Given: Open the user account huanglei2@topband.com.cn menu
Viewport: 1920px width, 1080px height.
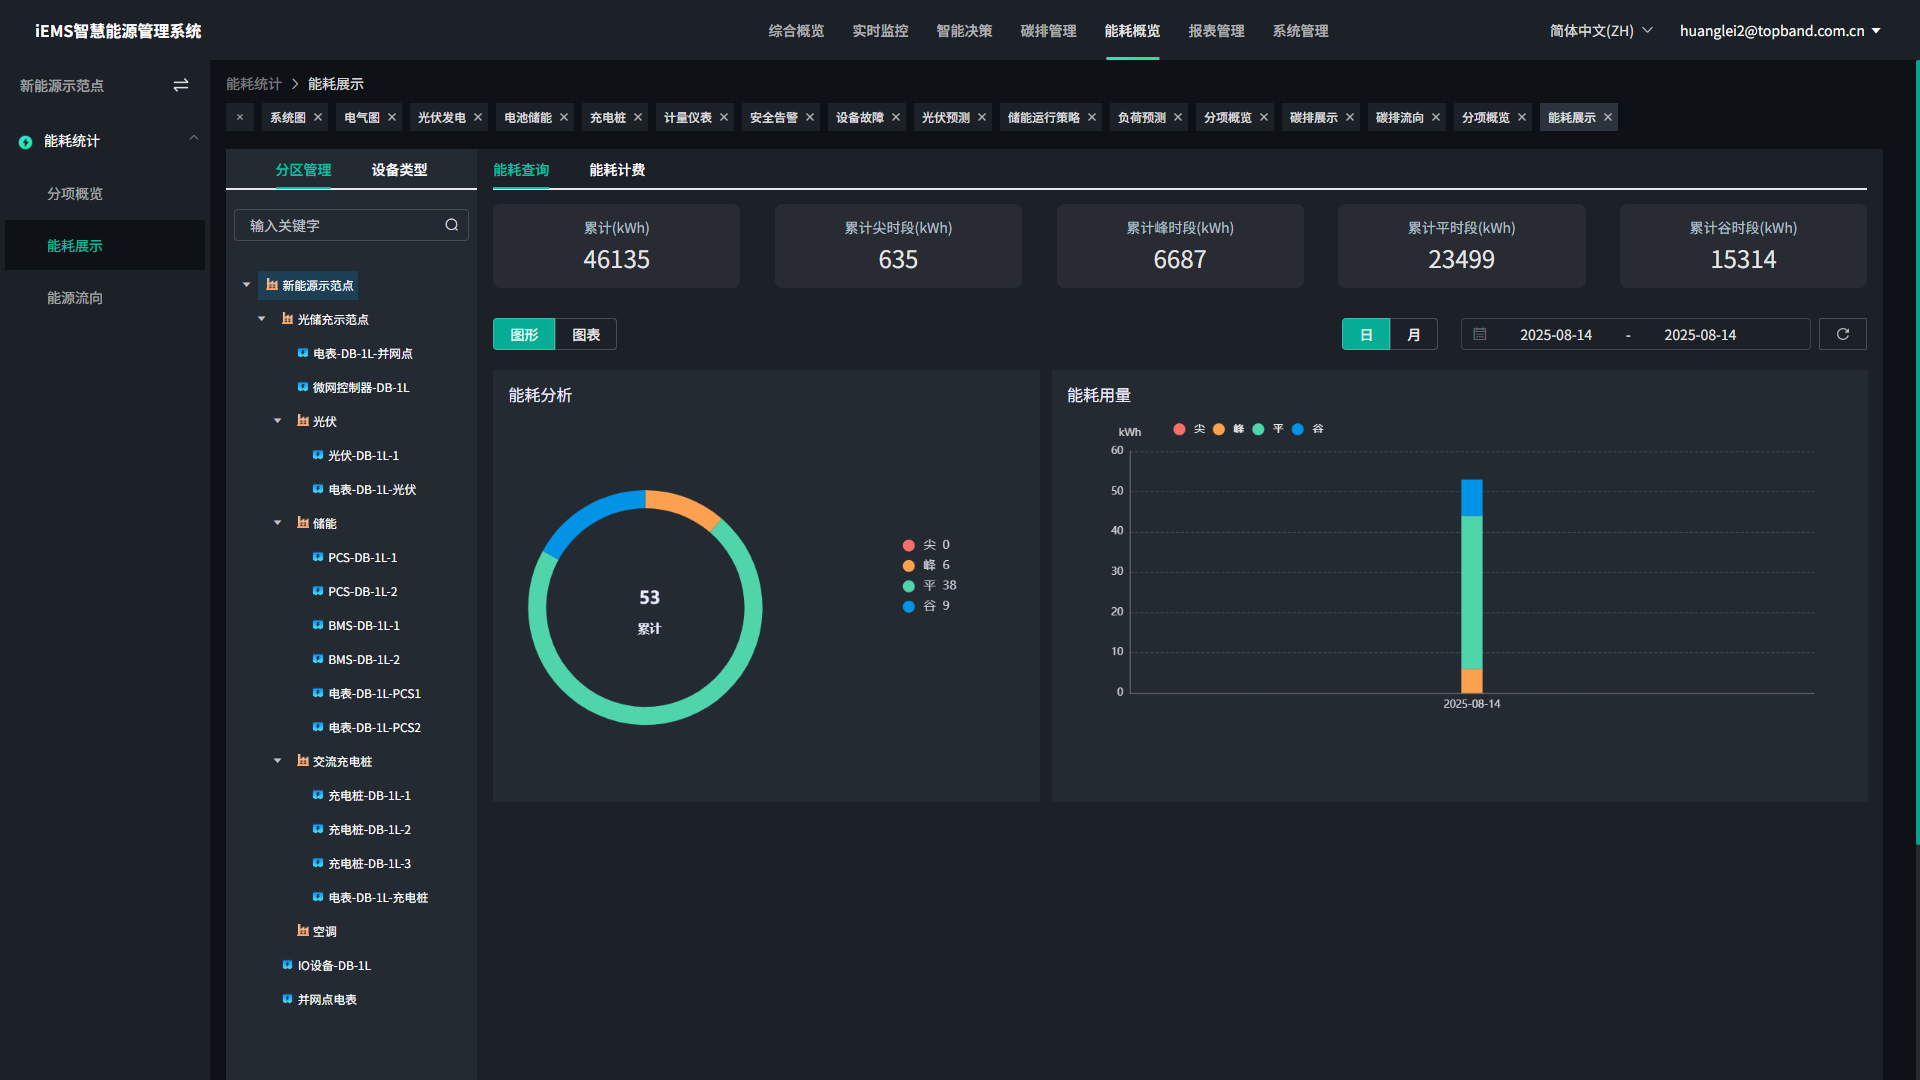Looking at the screenshot, I should pos(1780,31).
